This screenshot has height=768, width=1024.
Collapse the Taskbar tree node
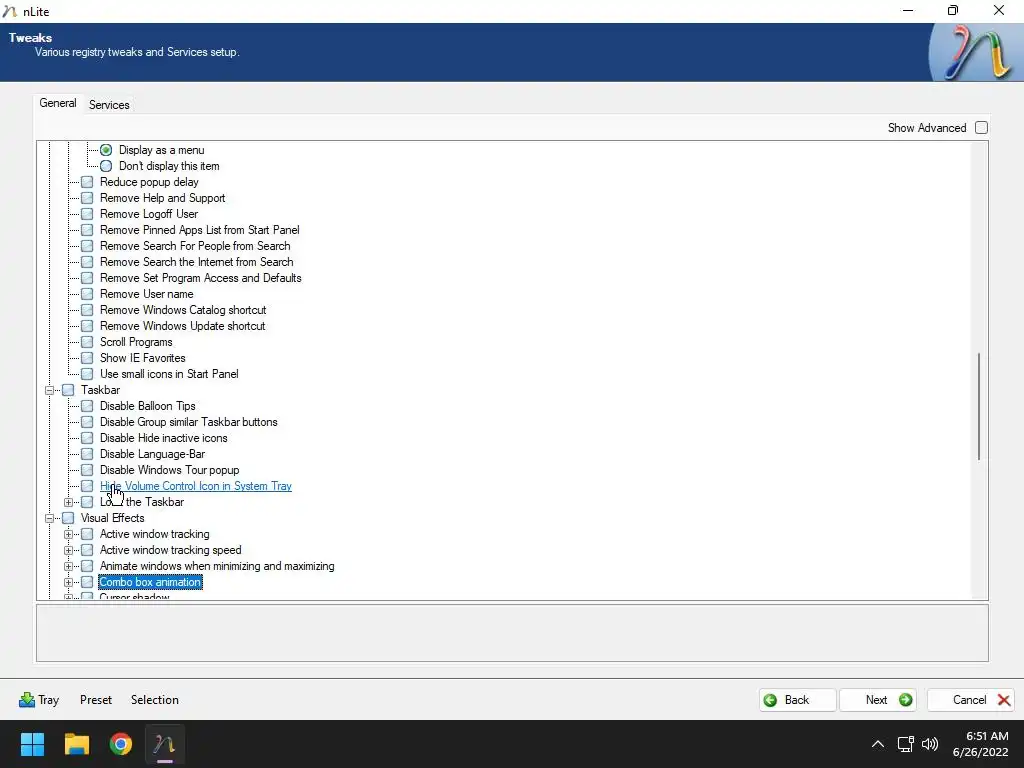(49, 390)
